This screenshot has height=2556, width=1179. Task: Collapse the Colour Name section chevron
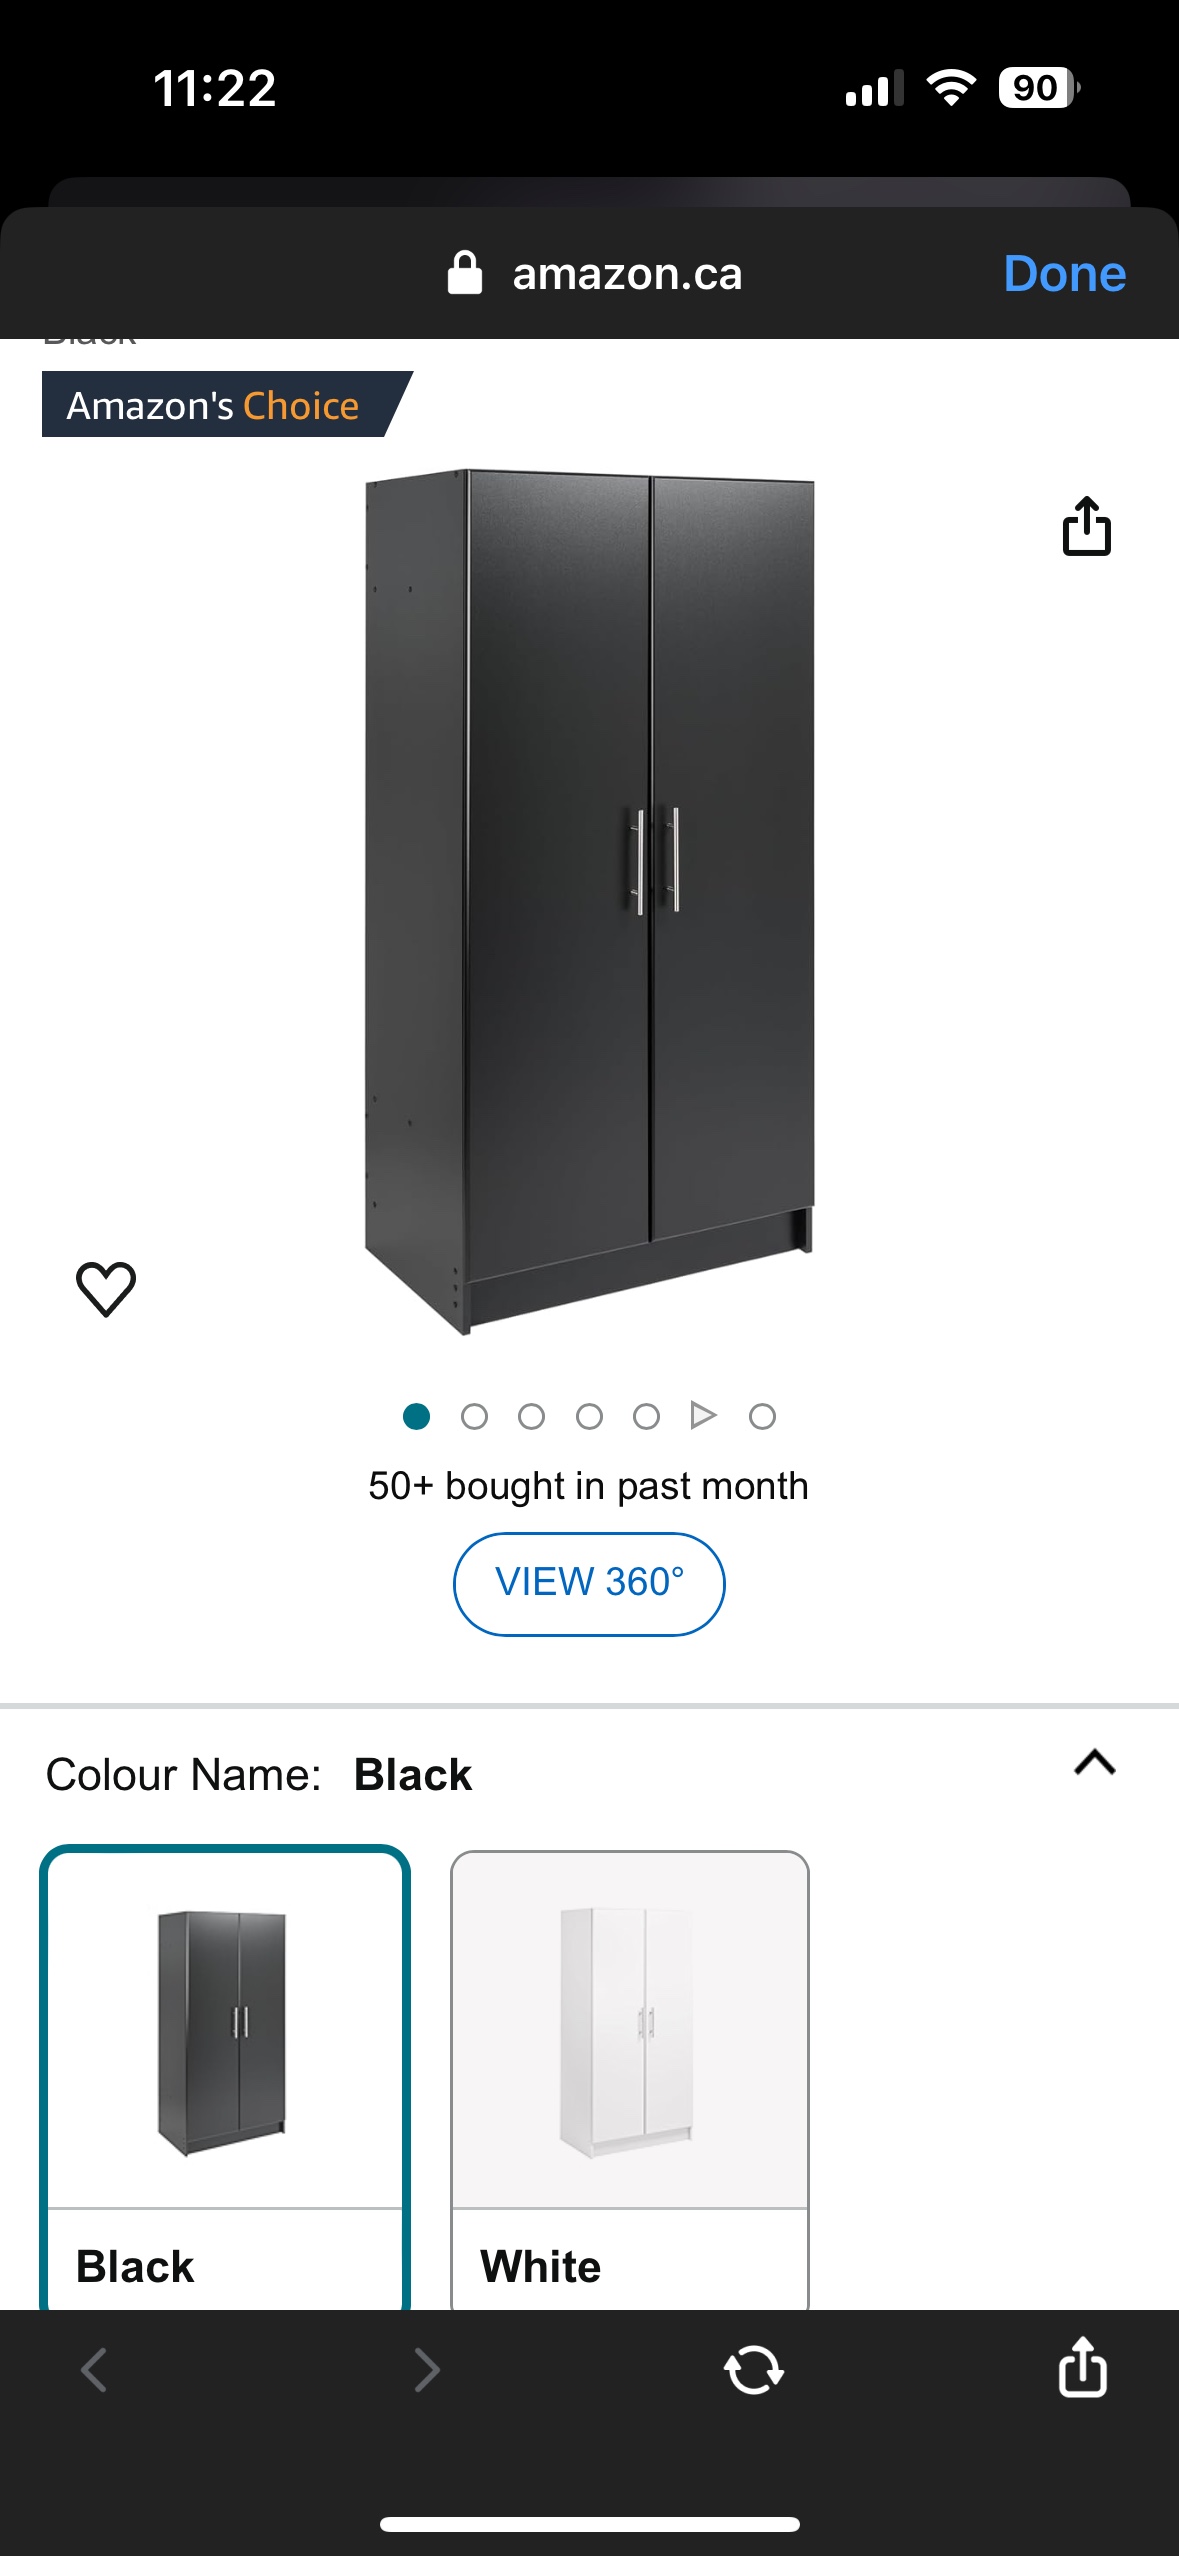(x=1094, y=1762)
